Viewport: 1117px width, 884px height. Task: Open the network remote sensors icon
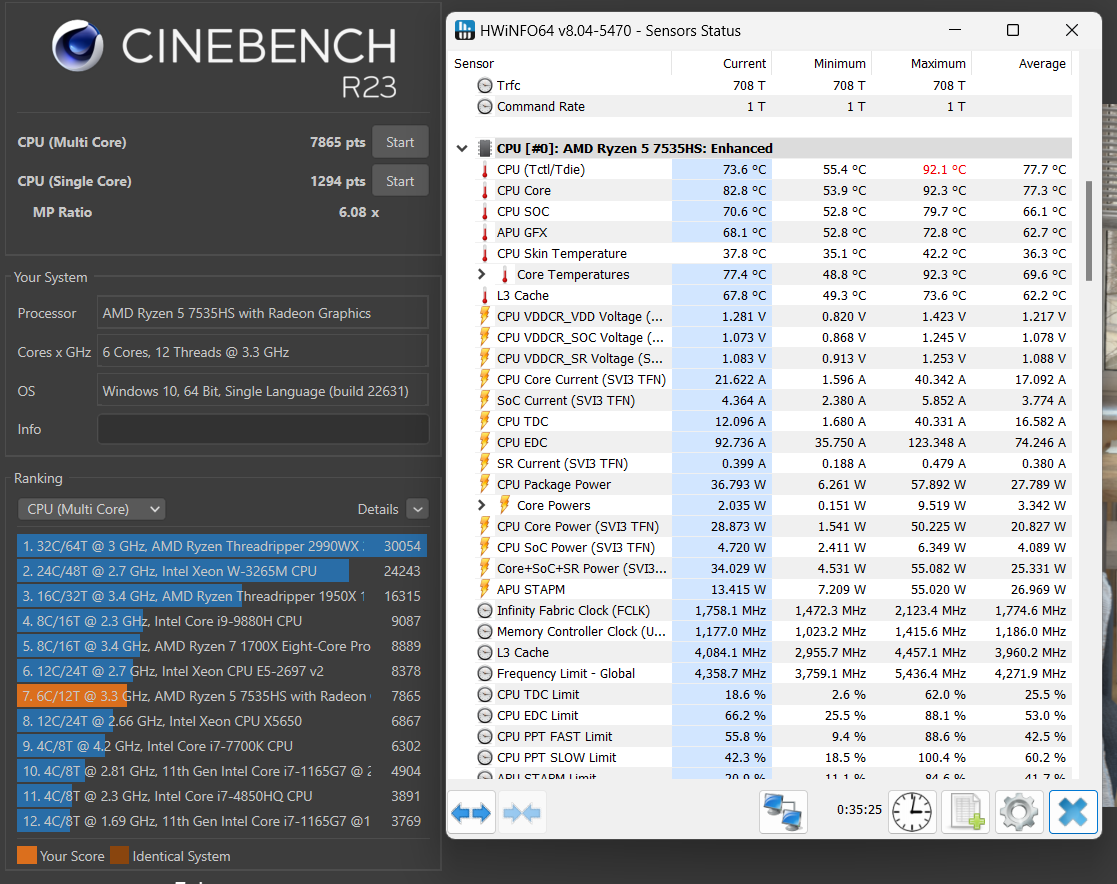pos(783,812)
